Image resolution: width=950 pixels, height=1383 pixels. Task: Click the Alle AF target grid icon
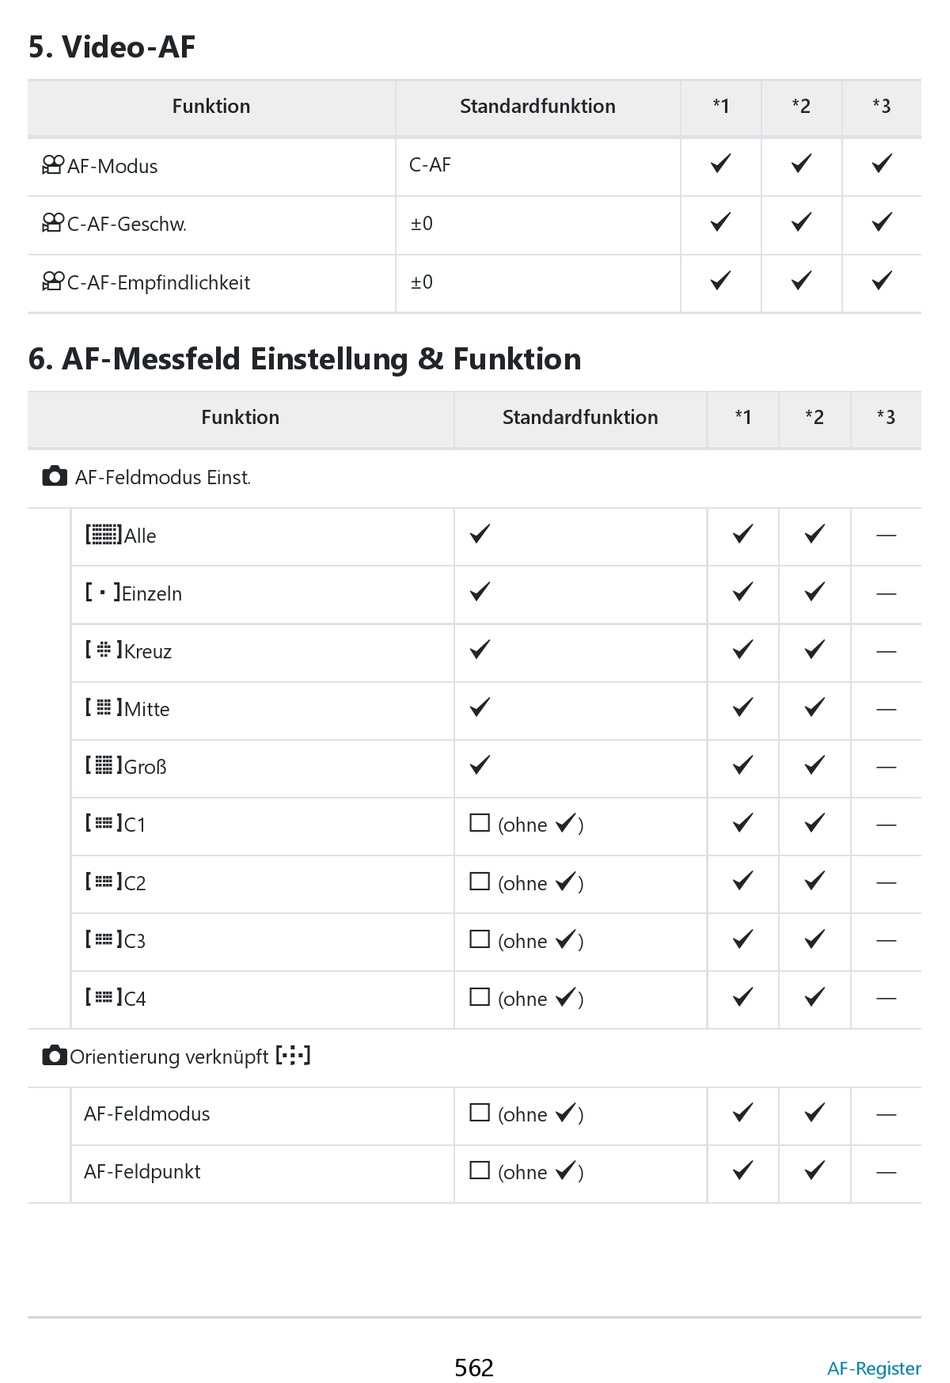tap(103, 535)
